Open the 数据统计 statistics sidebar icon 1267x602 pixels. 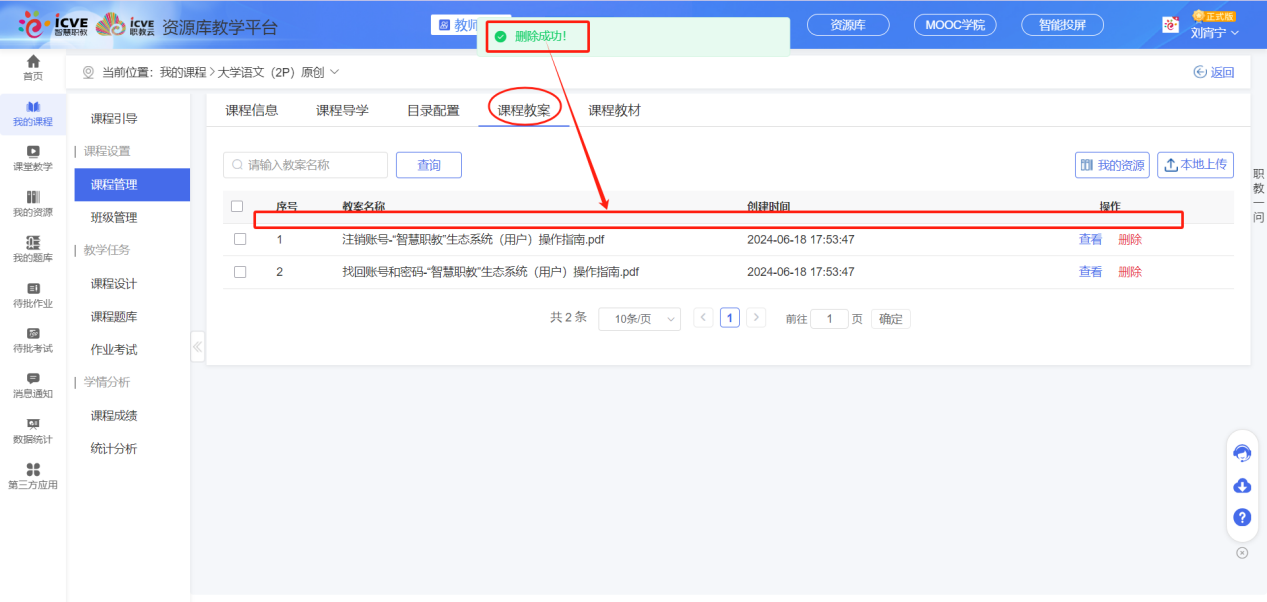pyautogui.click(x=32, y=428)
